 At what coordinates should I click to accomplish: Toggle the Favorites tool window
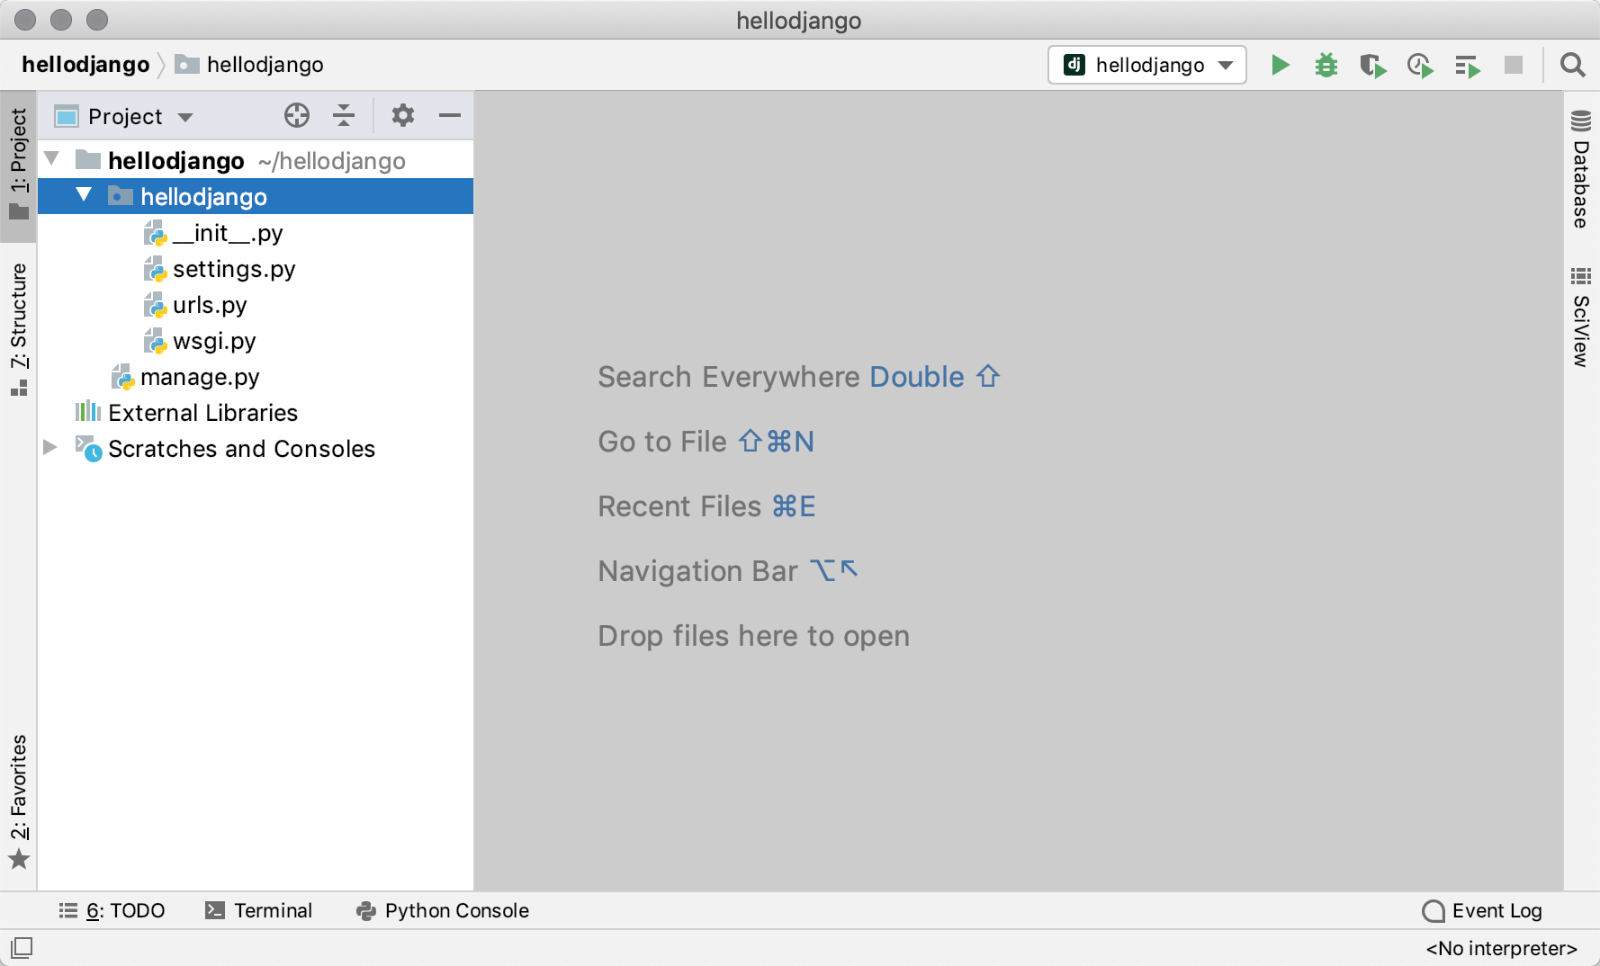click(x=19, y=800)
